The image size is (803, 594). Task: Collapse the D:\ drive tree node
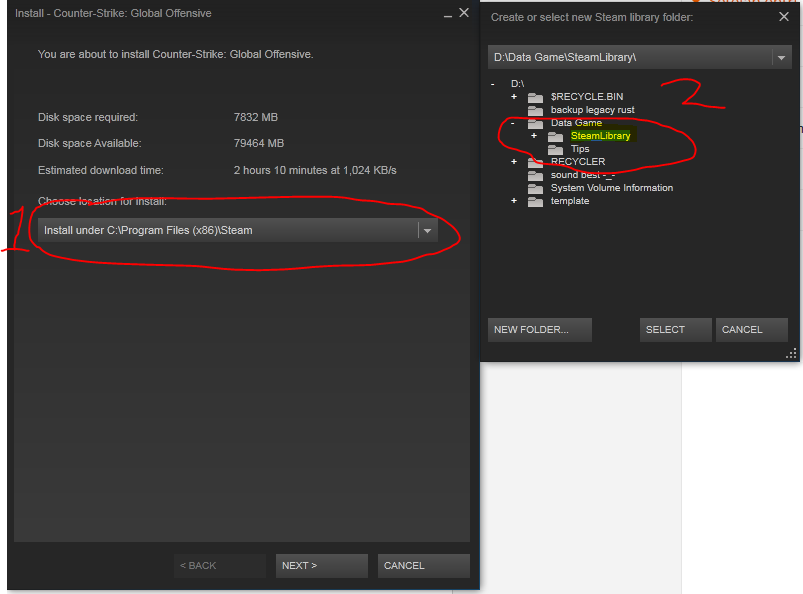[x=493, y=84]
